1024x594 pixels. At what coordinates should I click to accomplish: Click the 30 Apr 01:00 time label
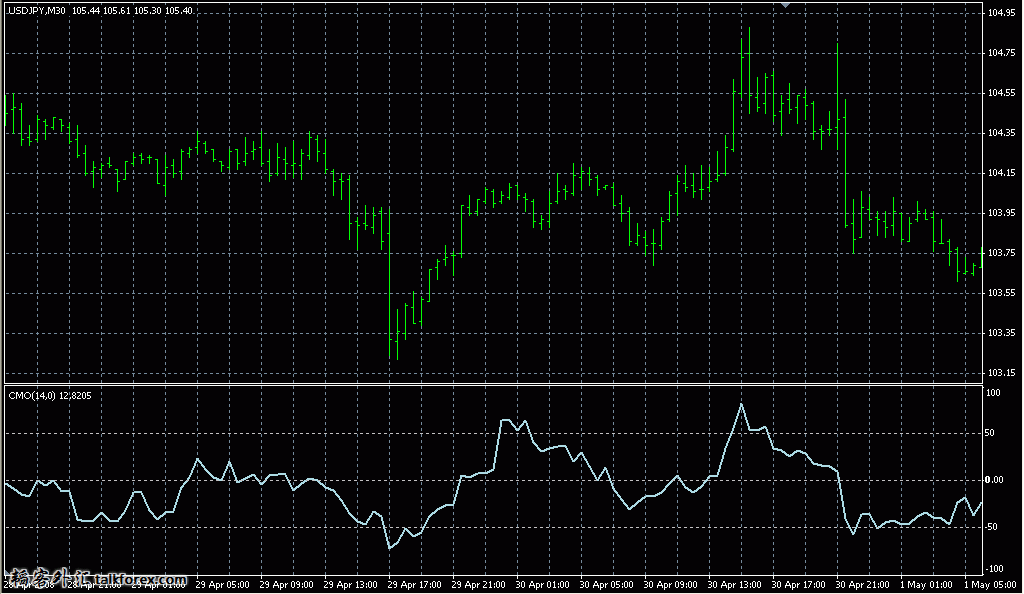(x=542, y=585)
